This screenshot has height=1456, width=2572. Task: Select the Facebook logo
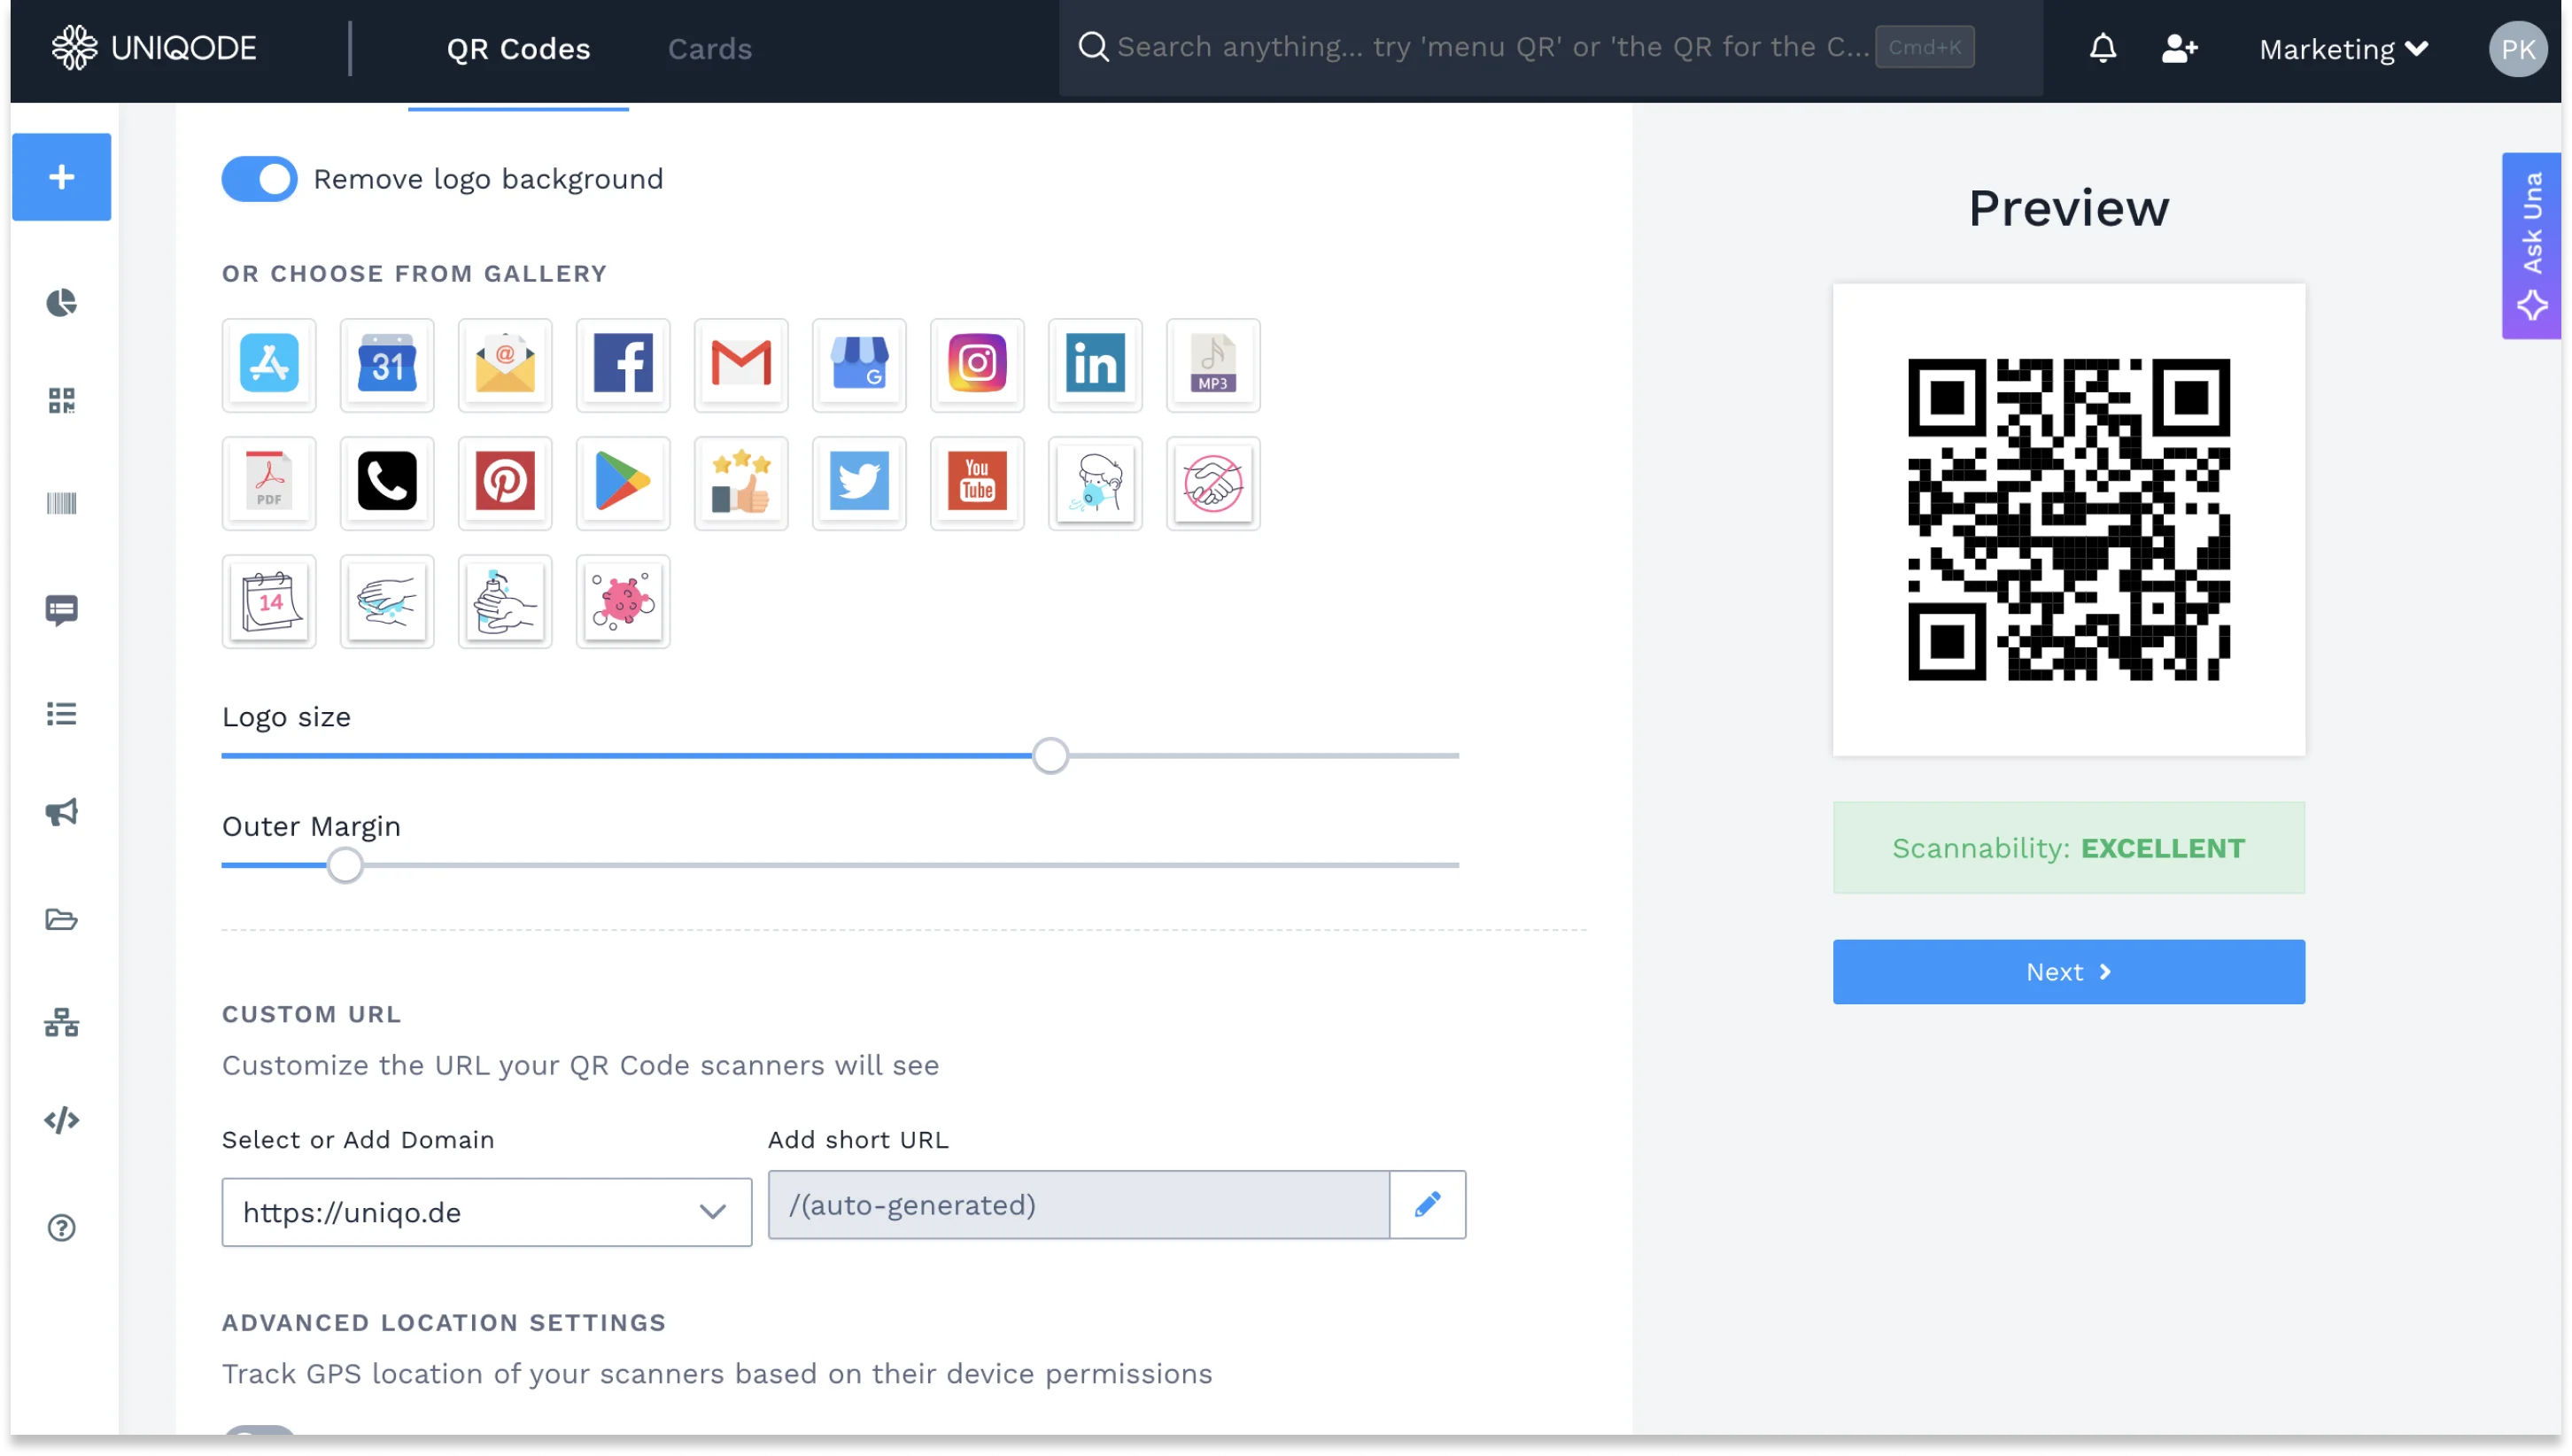(x=623, y=364)
